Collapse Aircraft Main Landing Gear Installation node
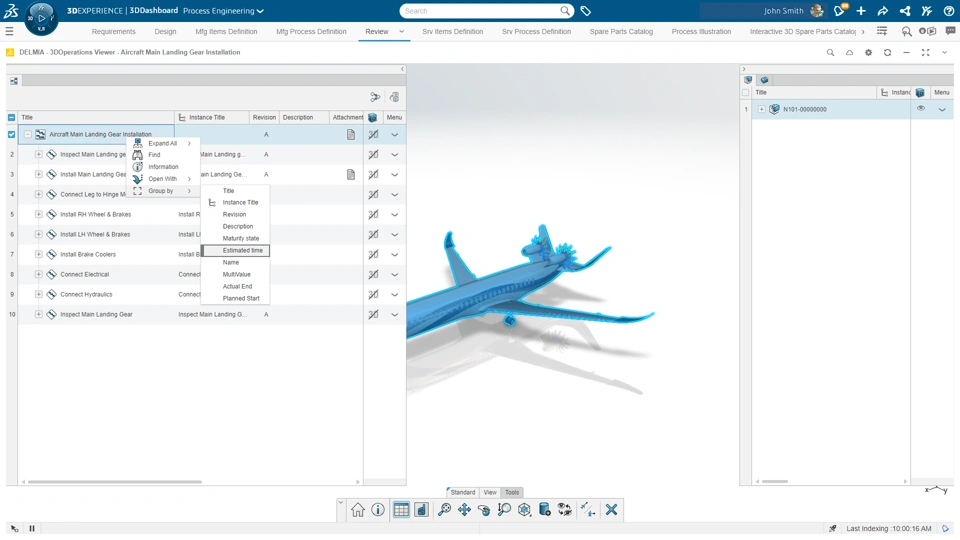 click(x=28, y=134)
